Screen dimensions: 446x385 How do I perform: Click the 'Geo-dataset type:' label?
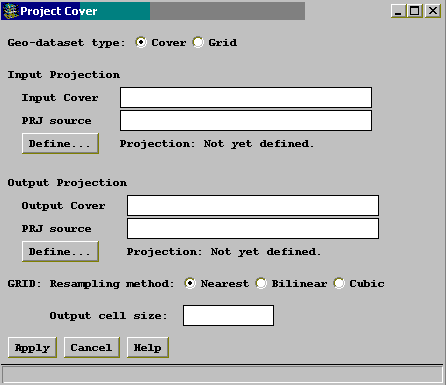[66, 43]
